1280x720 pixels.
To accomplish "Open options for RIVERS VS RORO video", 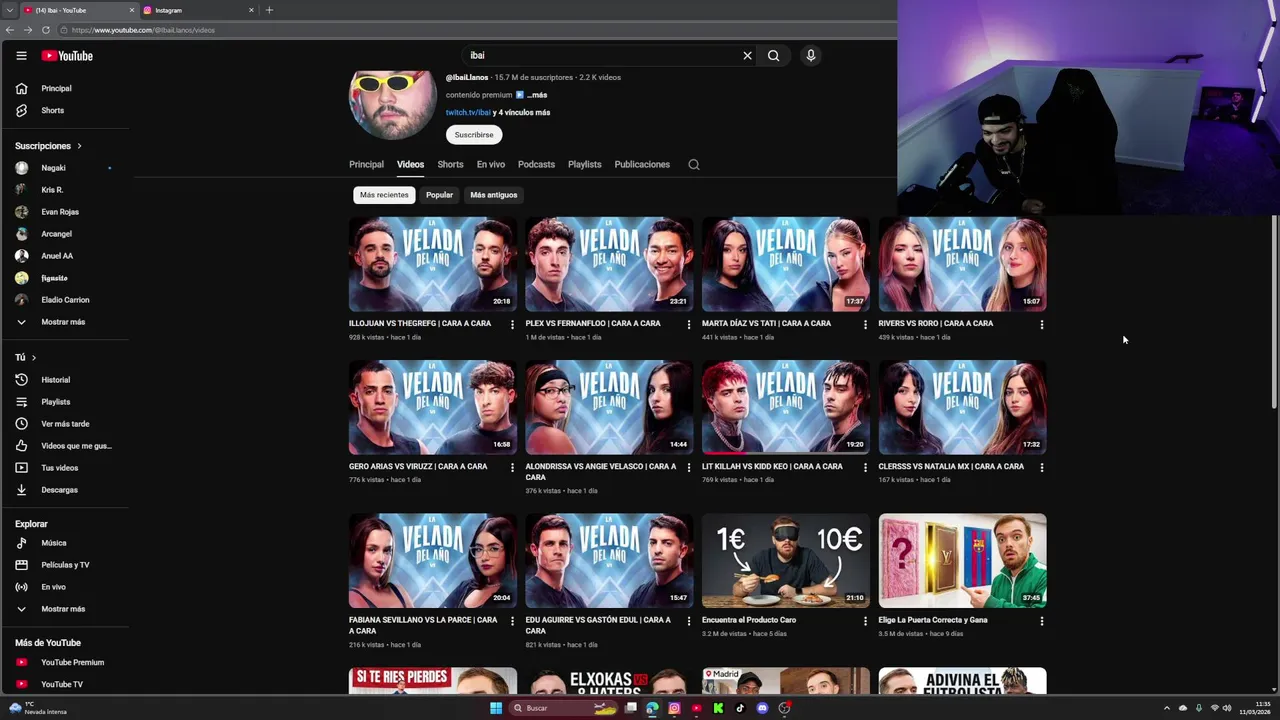I will 1042,324.
